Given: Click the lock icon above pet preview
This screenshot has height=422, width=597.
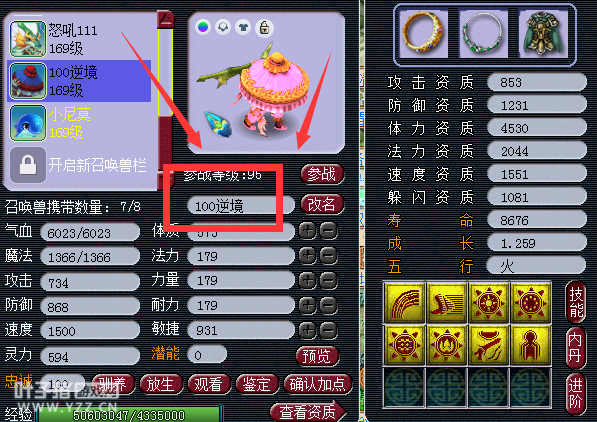Looking at the screenshot, I should [x=264, y=28].
